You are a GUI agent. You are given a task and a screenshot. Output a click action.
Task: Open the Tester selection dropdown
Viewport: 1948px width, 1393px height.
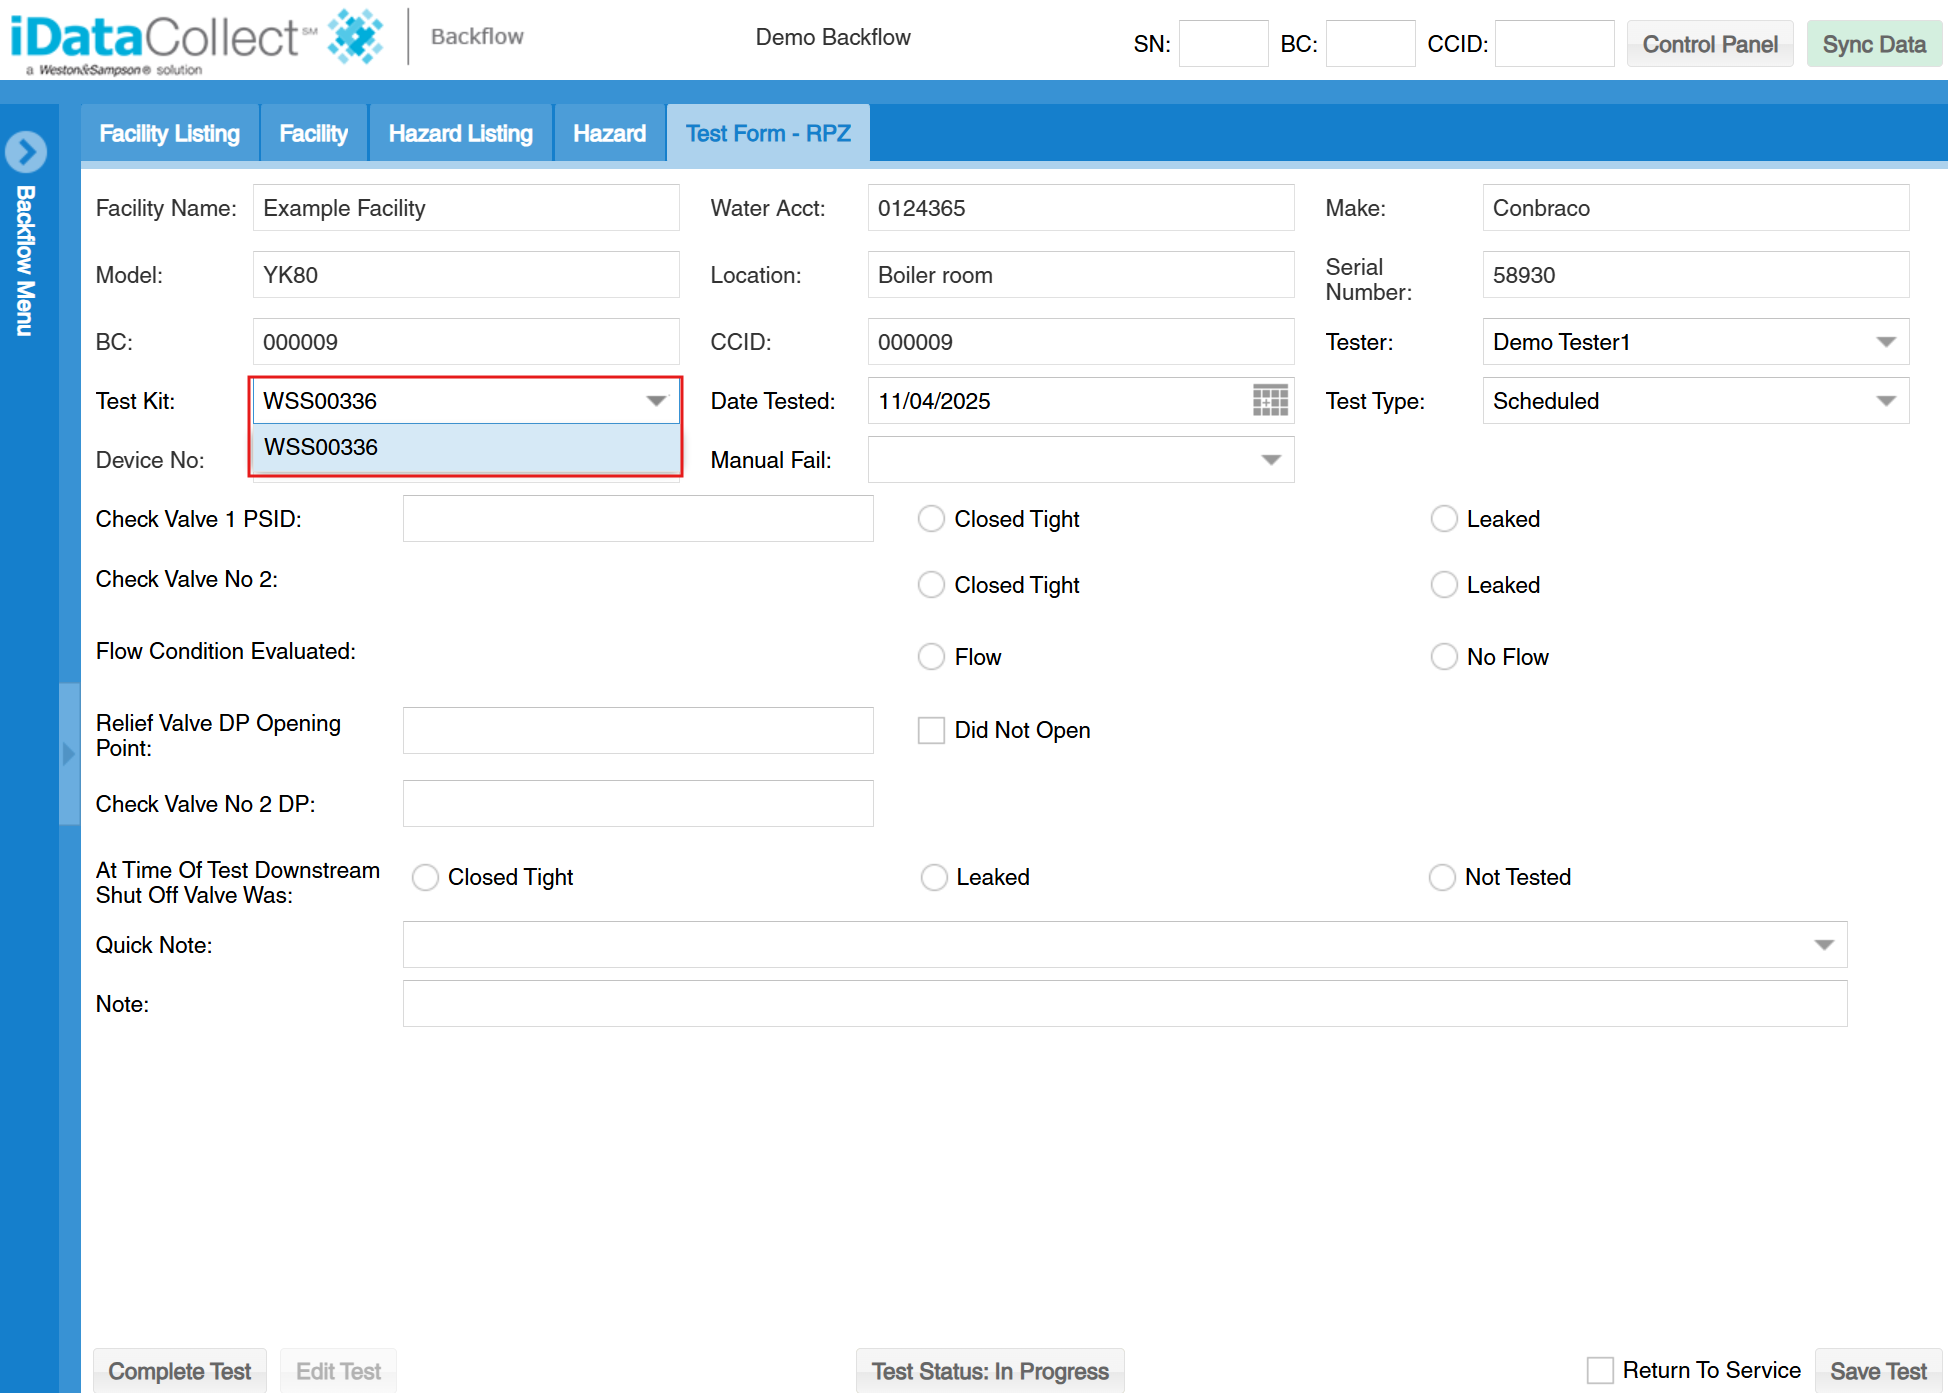[x=1884, y=341]
